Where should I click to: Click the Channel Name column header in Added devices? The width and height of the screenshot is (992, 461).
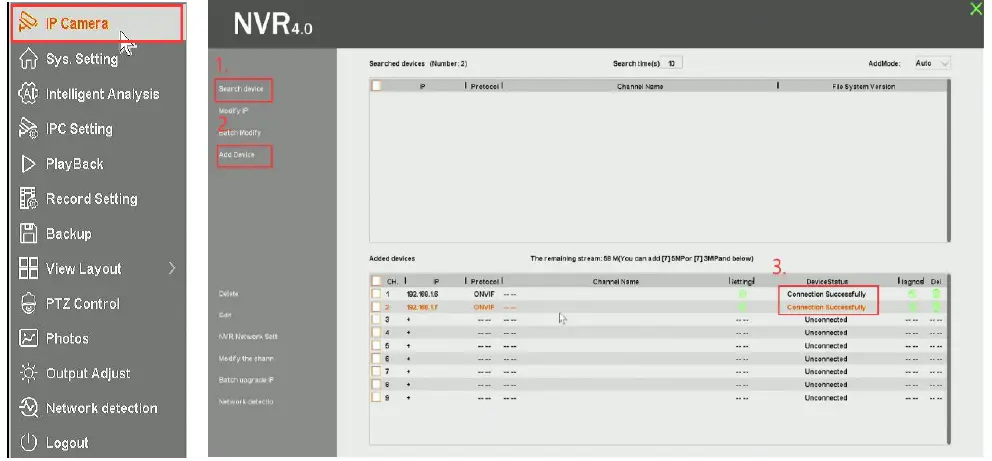coord(616,281)
